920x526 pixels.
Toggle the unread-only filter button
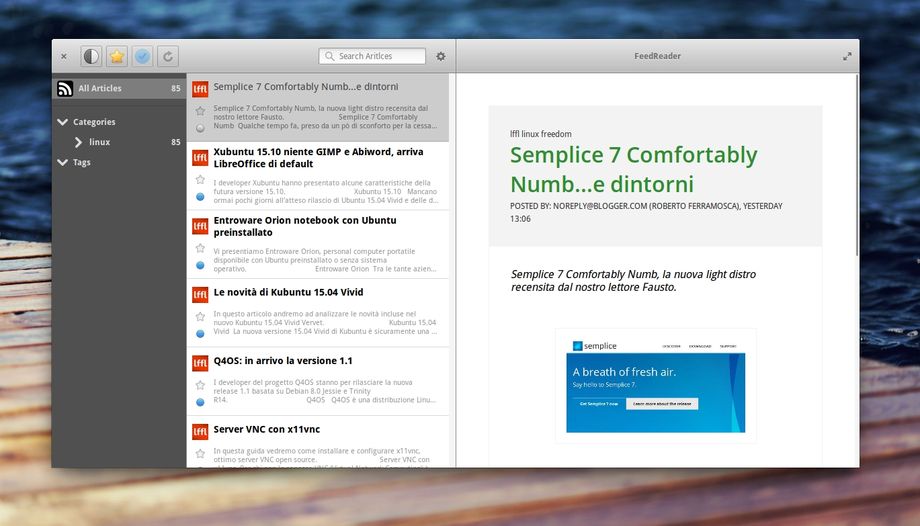(x=91, y=56)
